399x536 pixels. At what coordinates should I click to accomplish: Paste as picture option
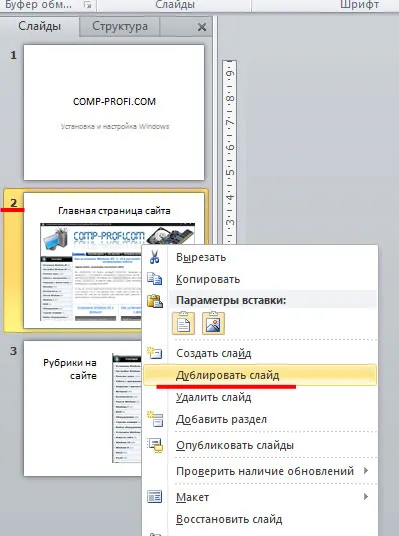click(213, 323)
